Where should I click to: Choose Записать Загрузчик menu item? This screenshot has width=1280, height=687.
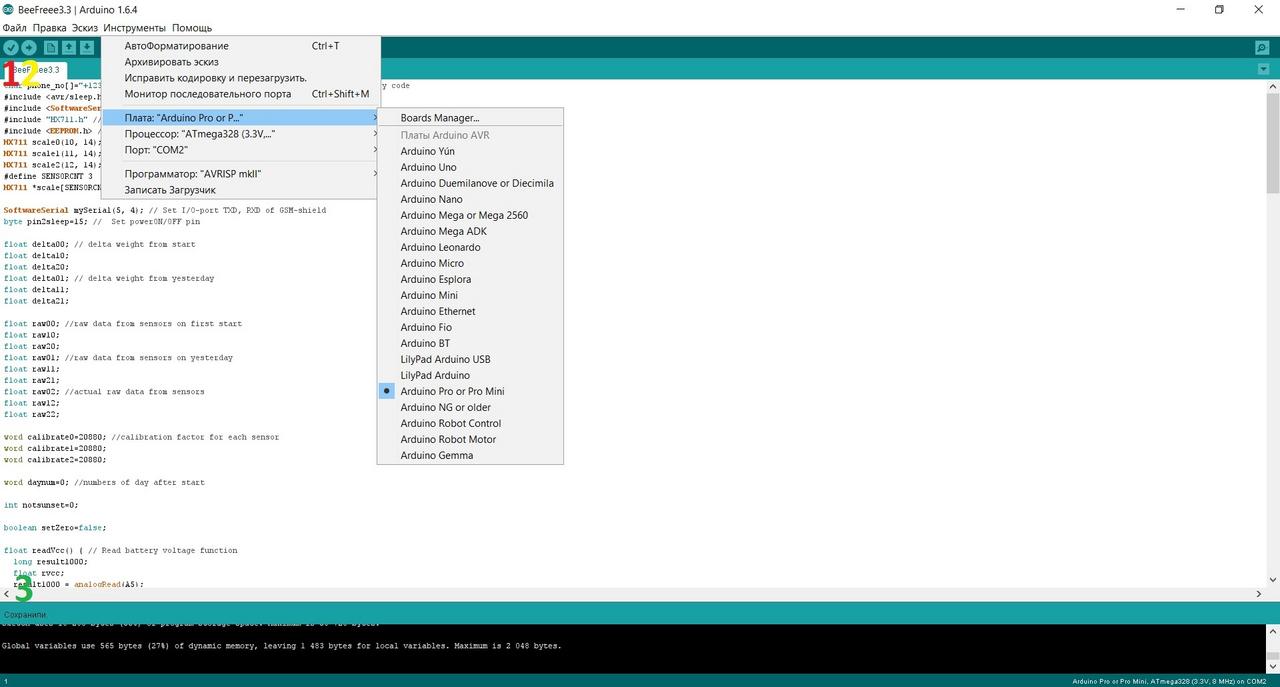point(241,190)
